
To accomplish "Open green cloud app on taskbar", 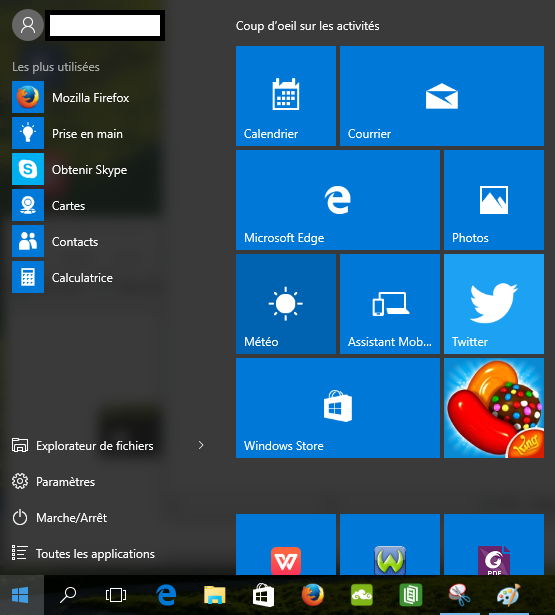I will point(362,595).
